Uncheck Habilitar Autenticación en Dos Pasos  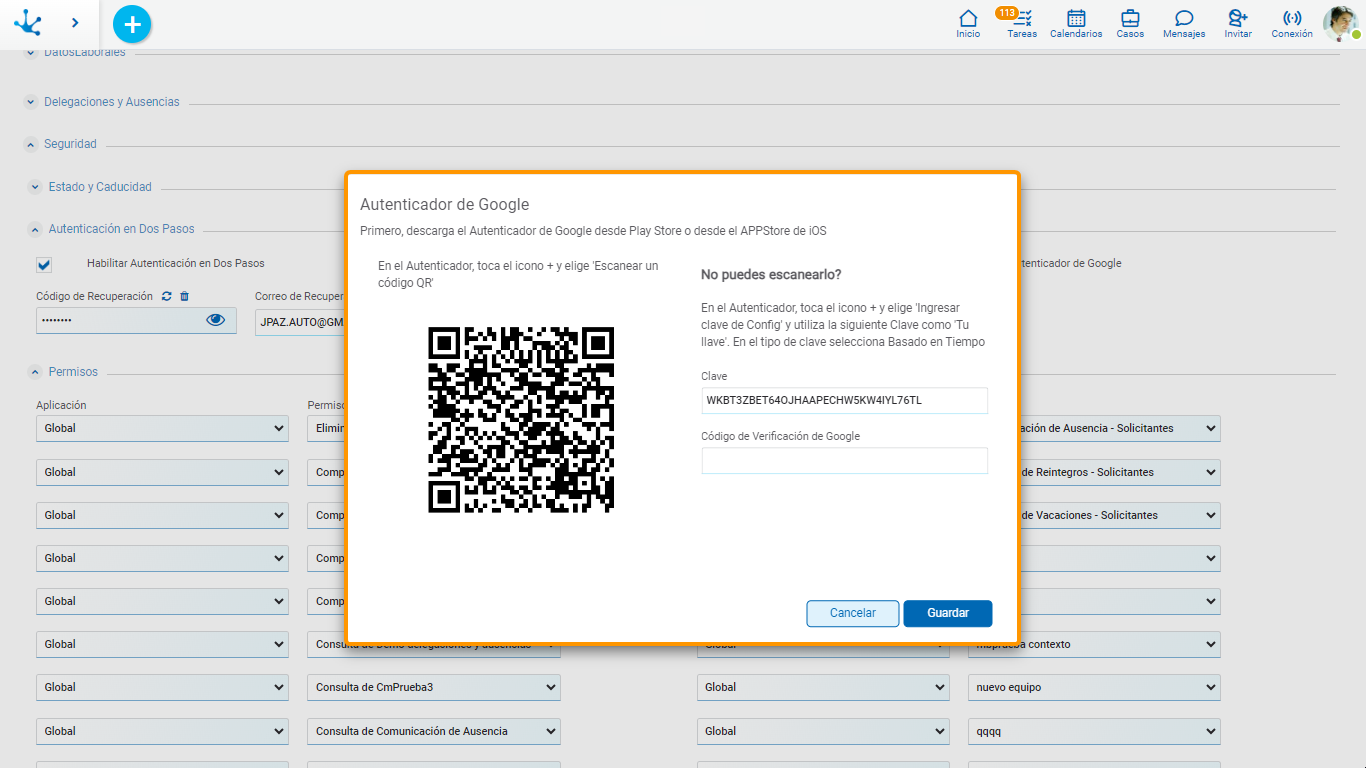point(44,264)
